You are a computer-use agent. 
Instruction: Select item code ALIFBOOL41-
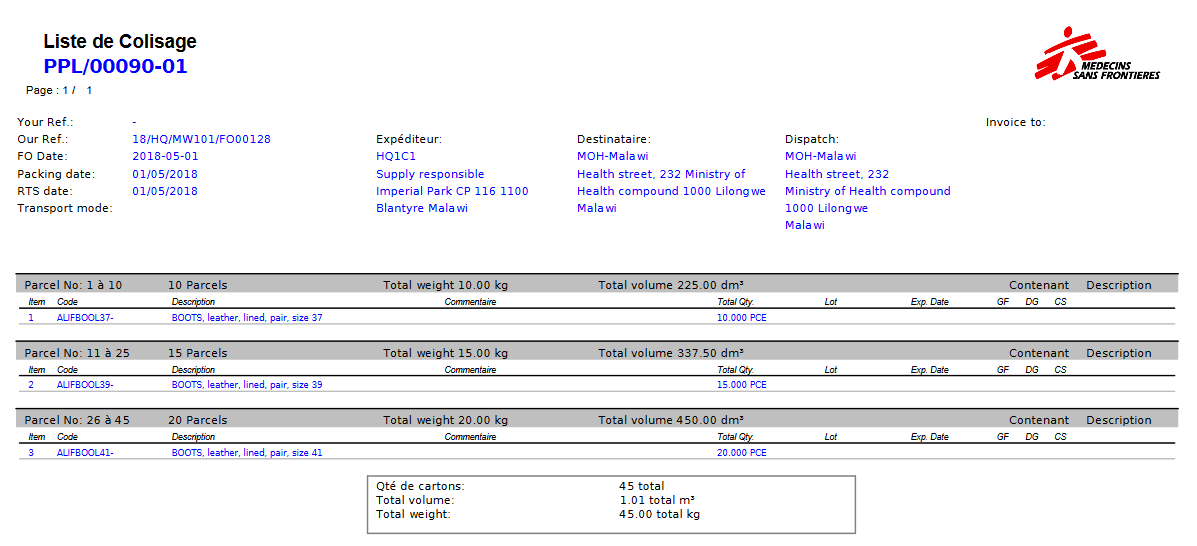[85, 453]
